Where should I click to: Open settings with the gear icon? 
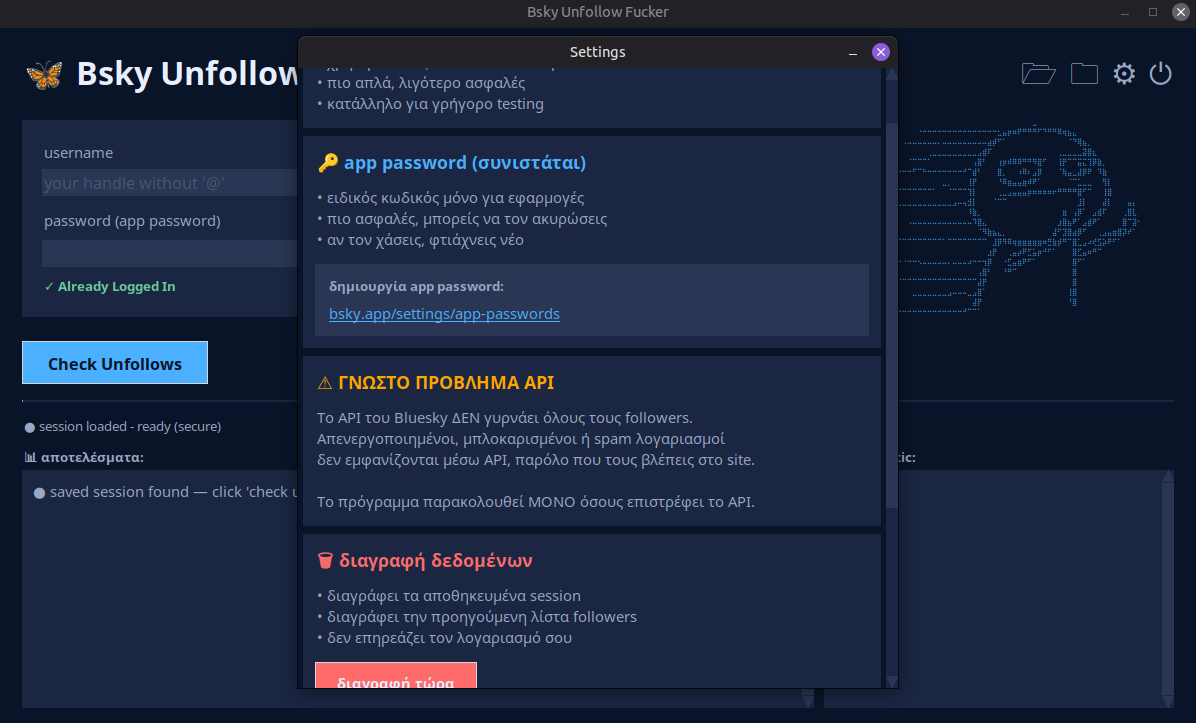[x=1124, y=73]
